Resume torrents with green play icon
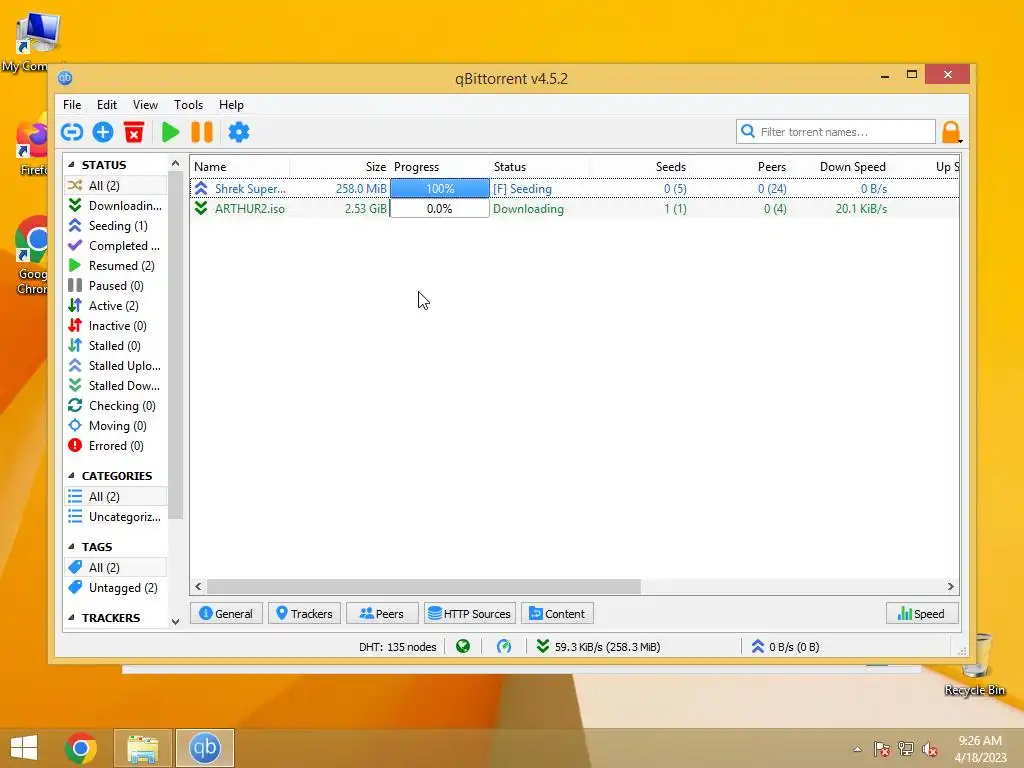This screenshot has height=768, width=1024. [x=170, y=133]
